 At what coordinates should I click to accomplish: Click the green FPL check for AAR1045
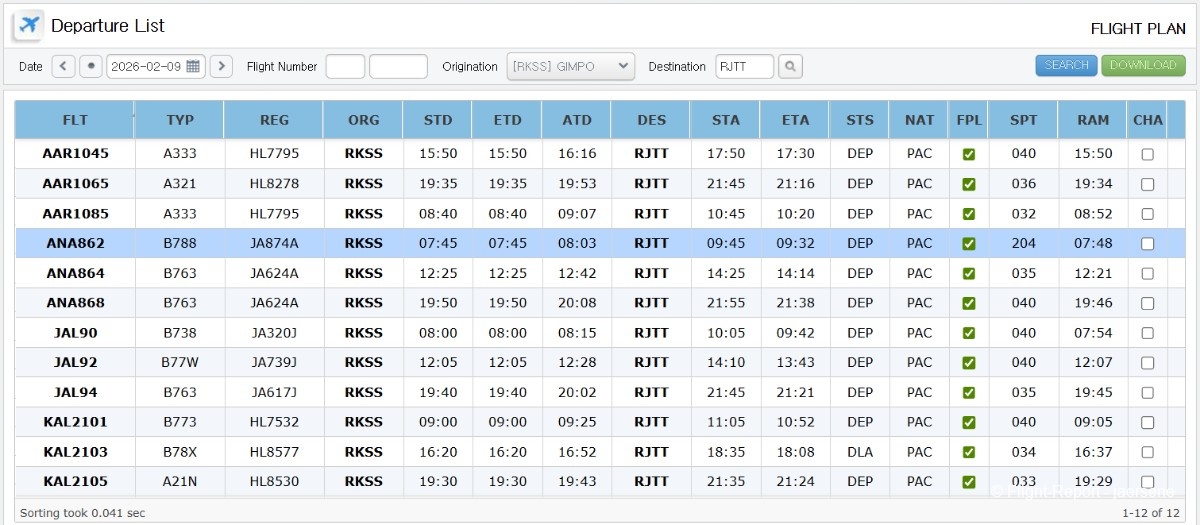968,154
